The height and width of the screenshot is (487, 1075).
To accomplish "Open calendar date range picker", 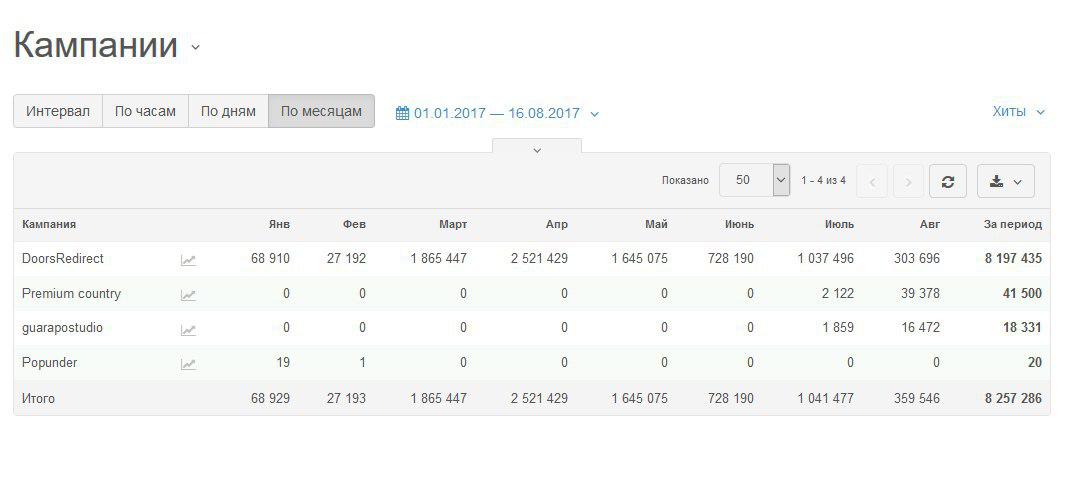I will point(498,113).
